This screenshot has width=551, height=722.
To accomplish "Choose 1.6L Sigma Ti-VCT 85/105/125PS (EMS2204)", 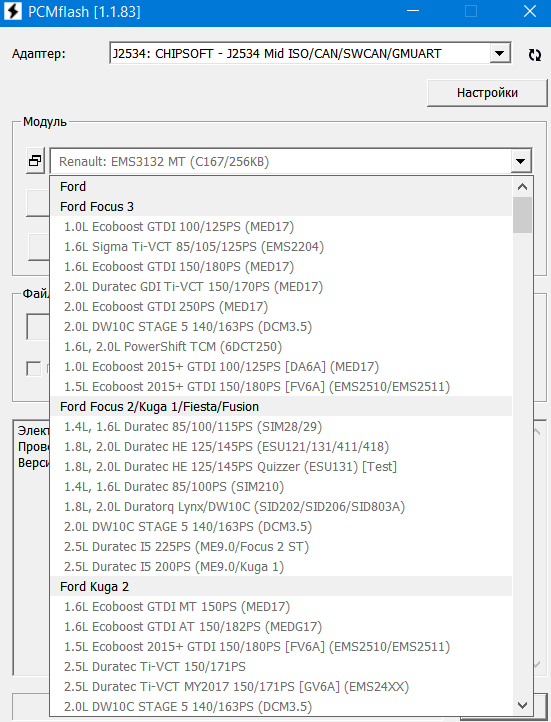I will click(281, 247).
